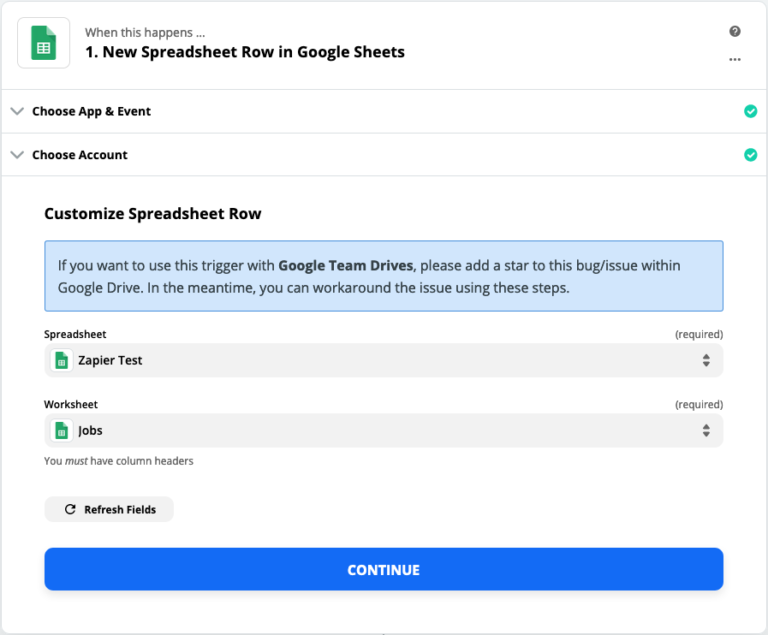Click the Refresh Fields button
This screenshot has height=635, width=768.
[109, 510]
